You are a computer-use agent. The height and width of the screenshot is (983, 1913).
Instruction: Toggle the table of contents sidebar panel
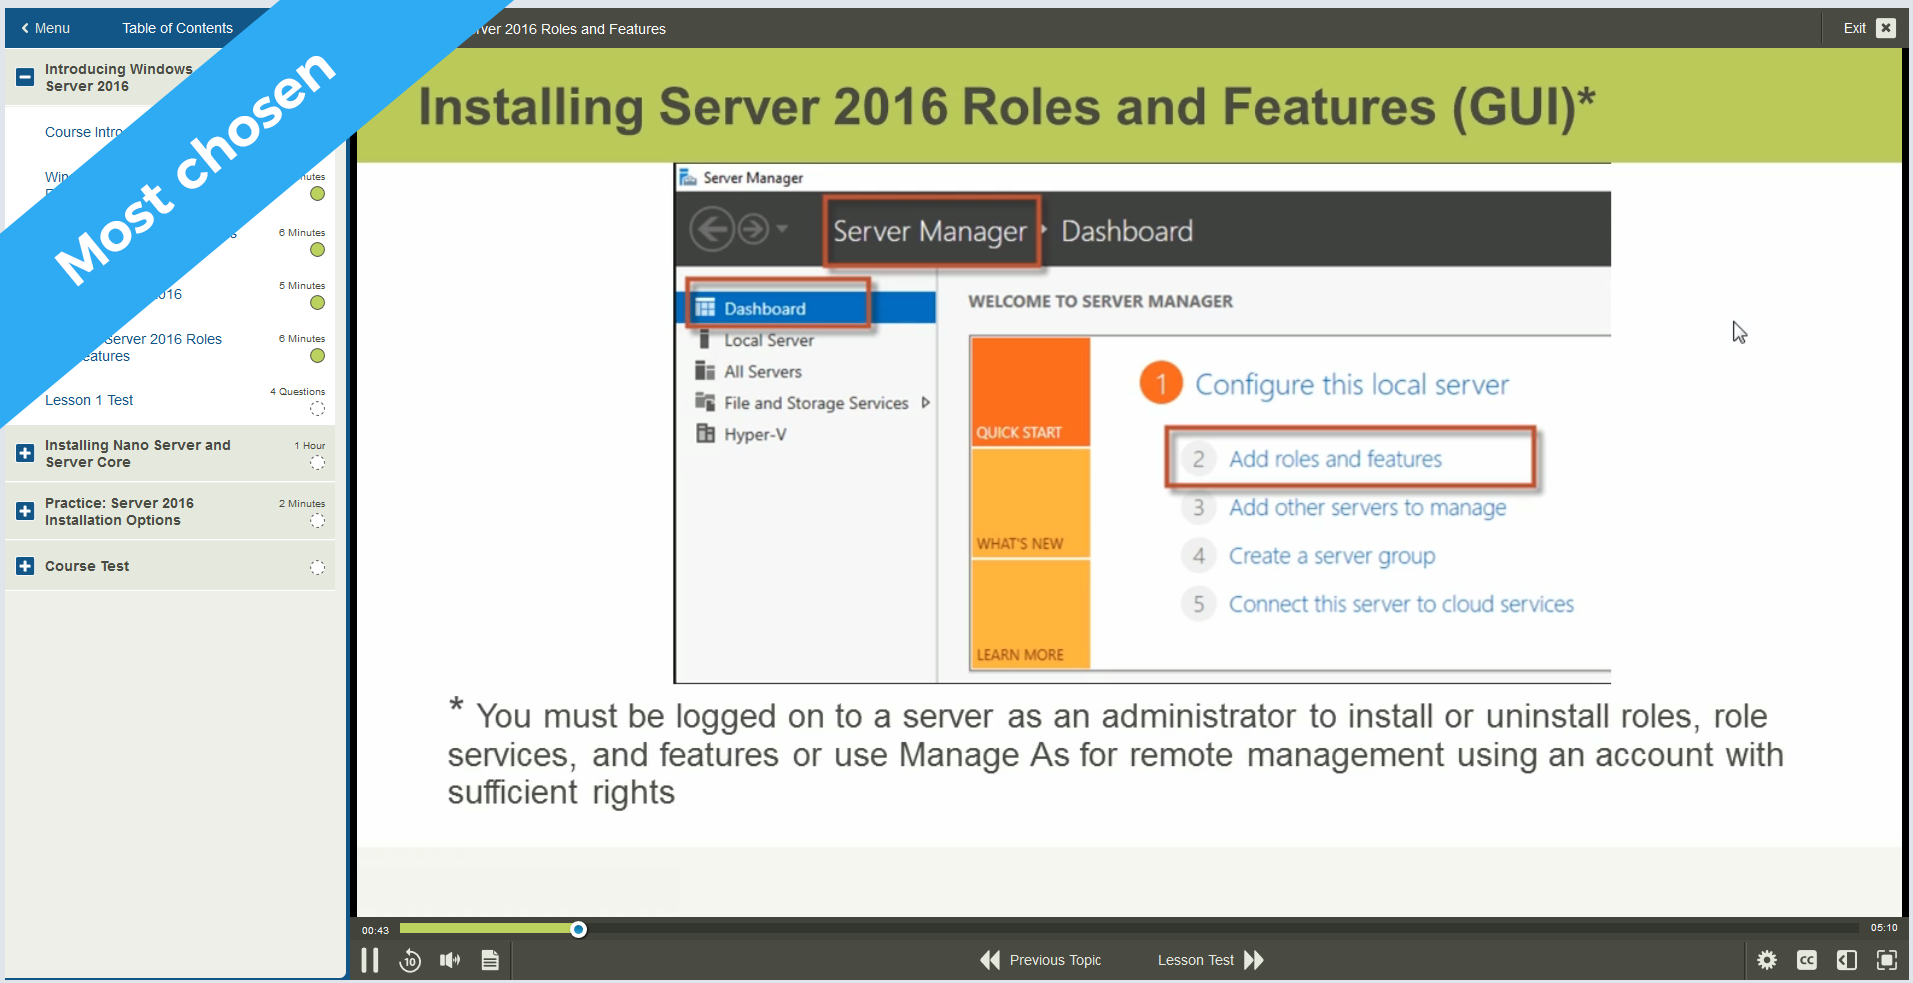[1847, 960]
